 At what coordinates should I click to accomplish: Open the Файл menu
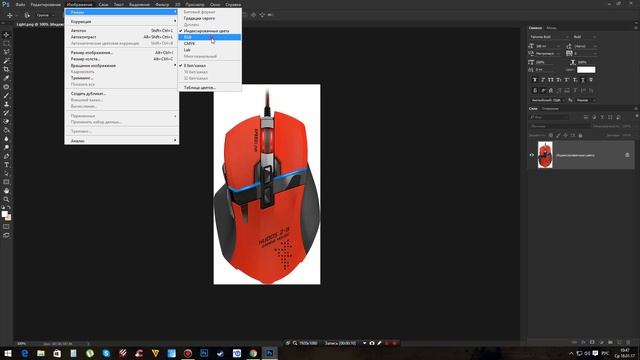[x=20, y=4]
